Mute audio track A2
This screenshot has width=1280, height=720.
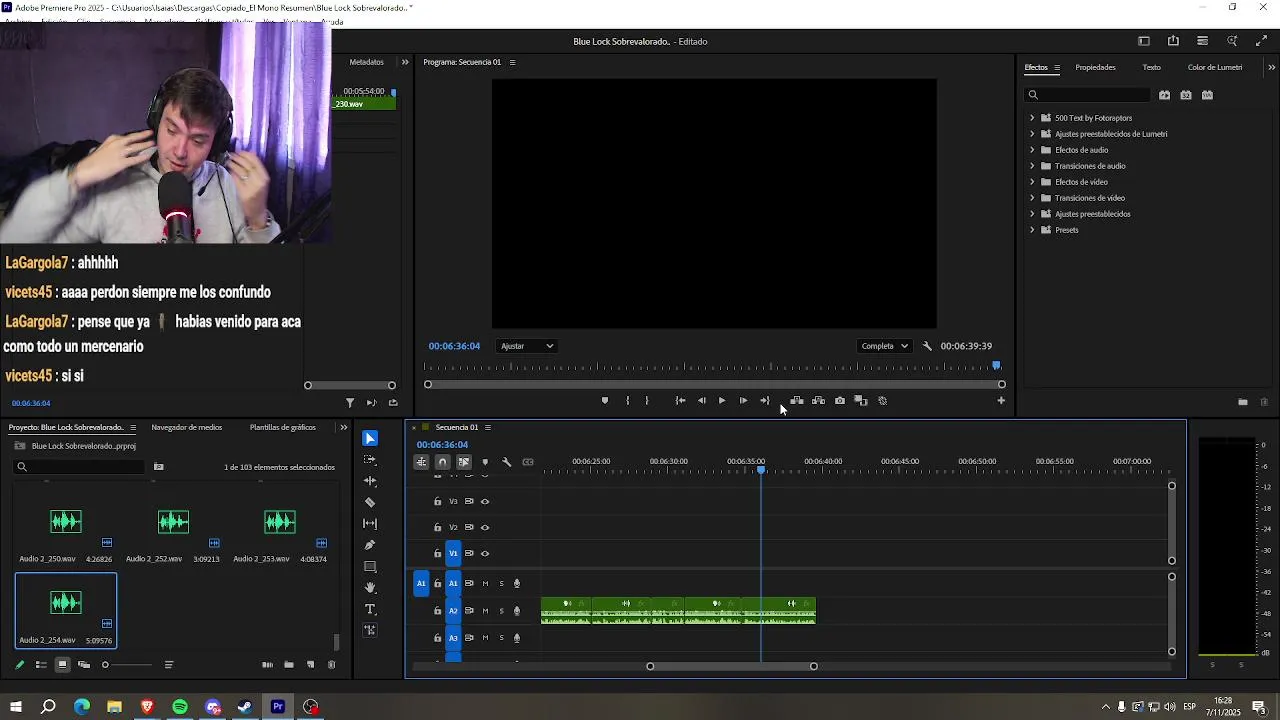(485, 611)
